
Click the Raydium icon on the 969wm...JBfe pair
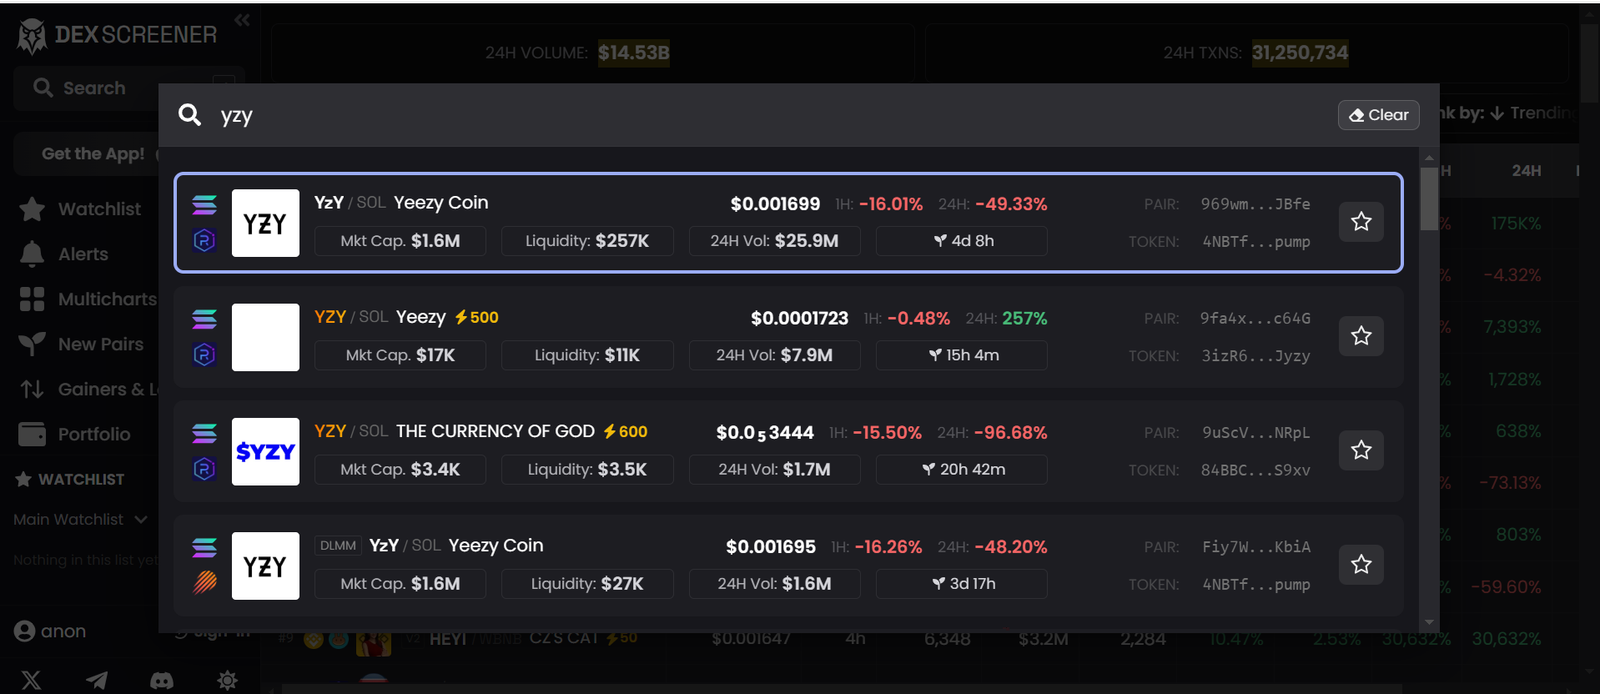(204, 240)
